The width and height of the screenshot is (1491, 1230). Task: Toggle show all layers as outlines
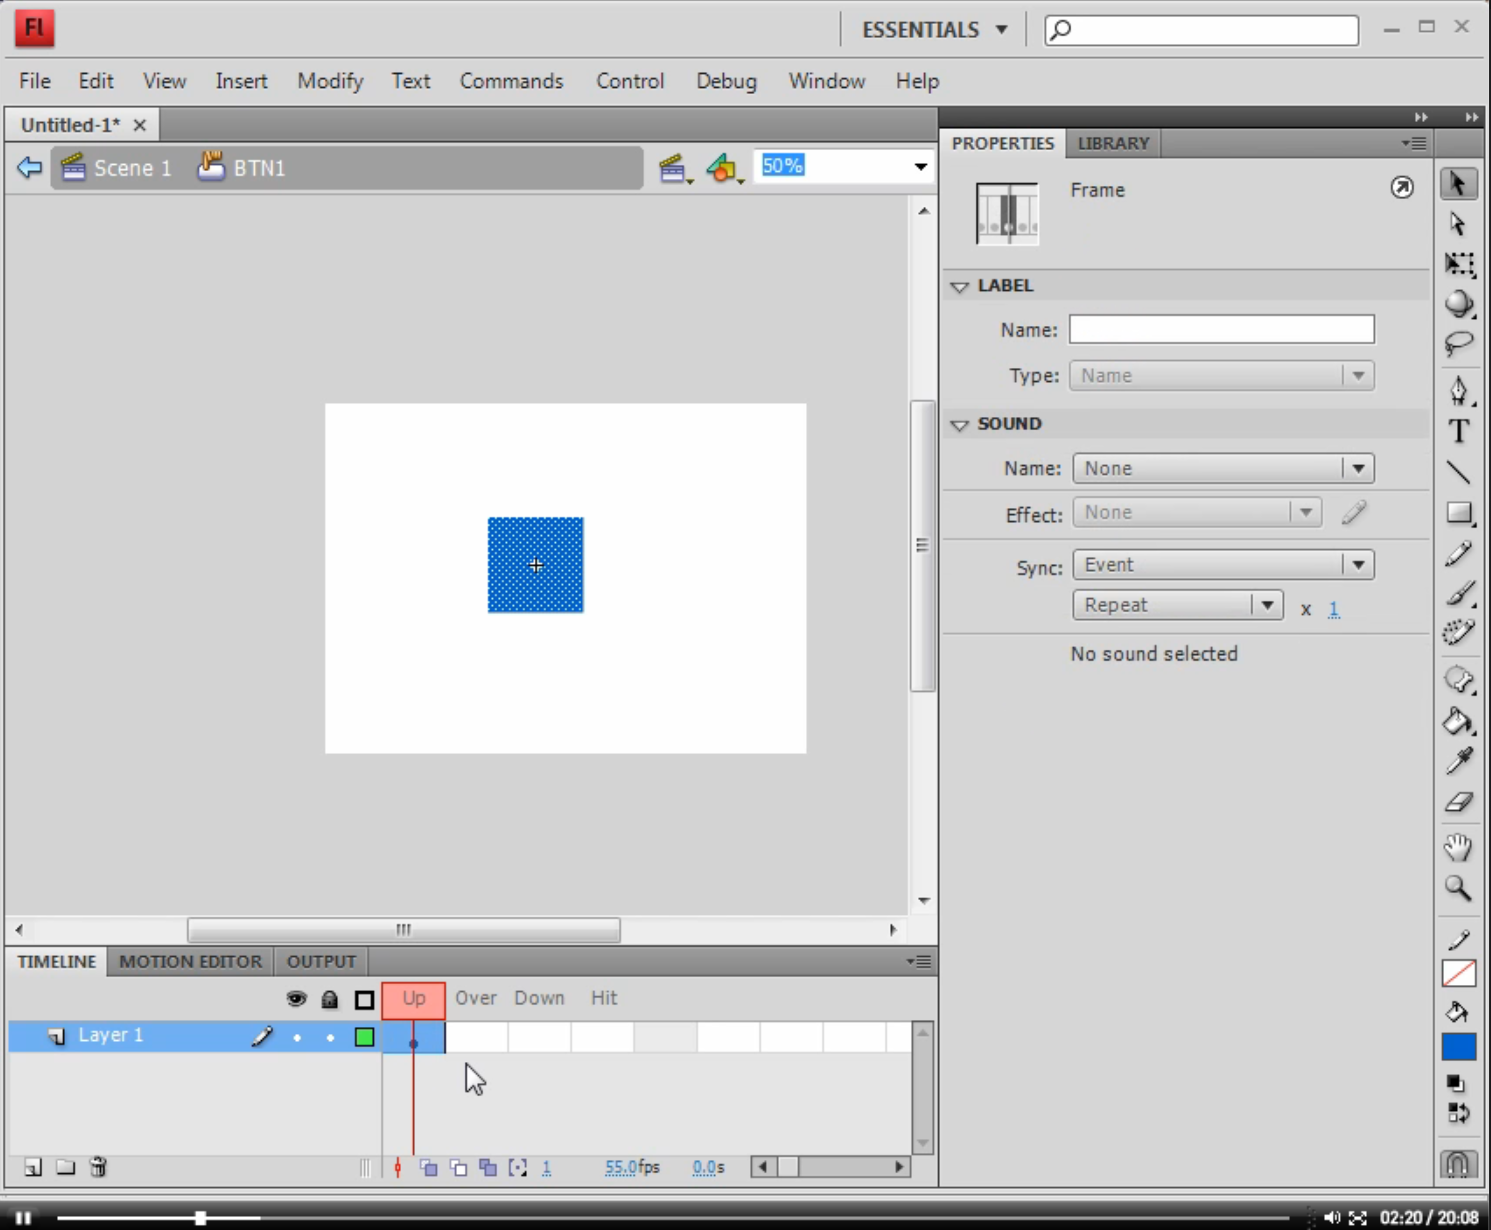coord(364,999)
